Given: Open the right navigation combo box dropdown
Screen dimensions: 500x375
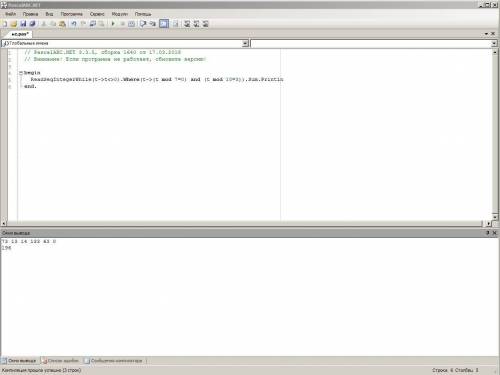Looking at the screenshot, I should [494, 43].
